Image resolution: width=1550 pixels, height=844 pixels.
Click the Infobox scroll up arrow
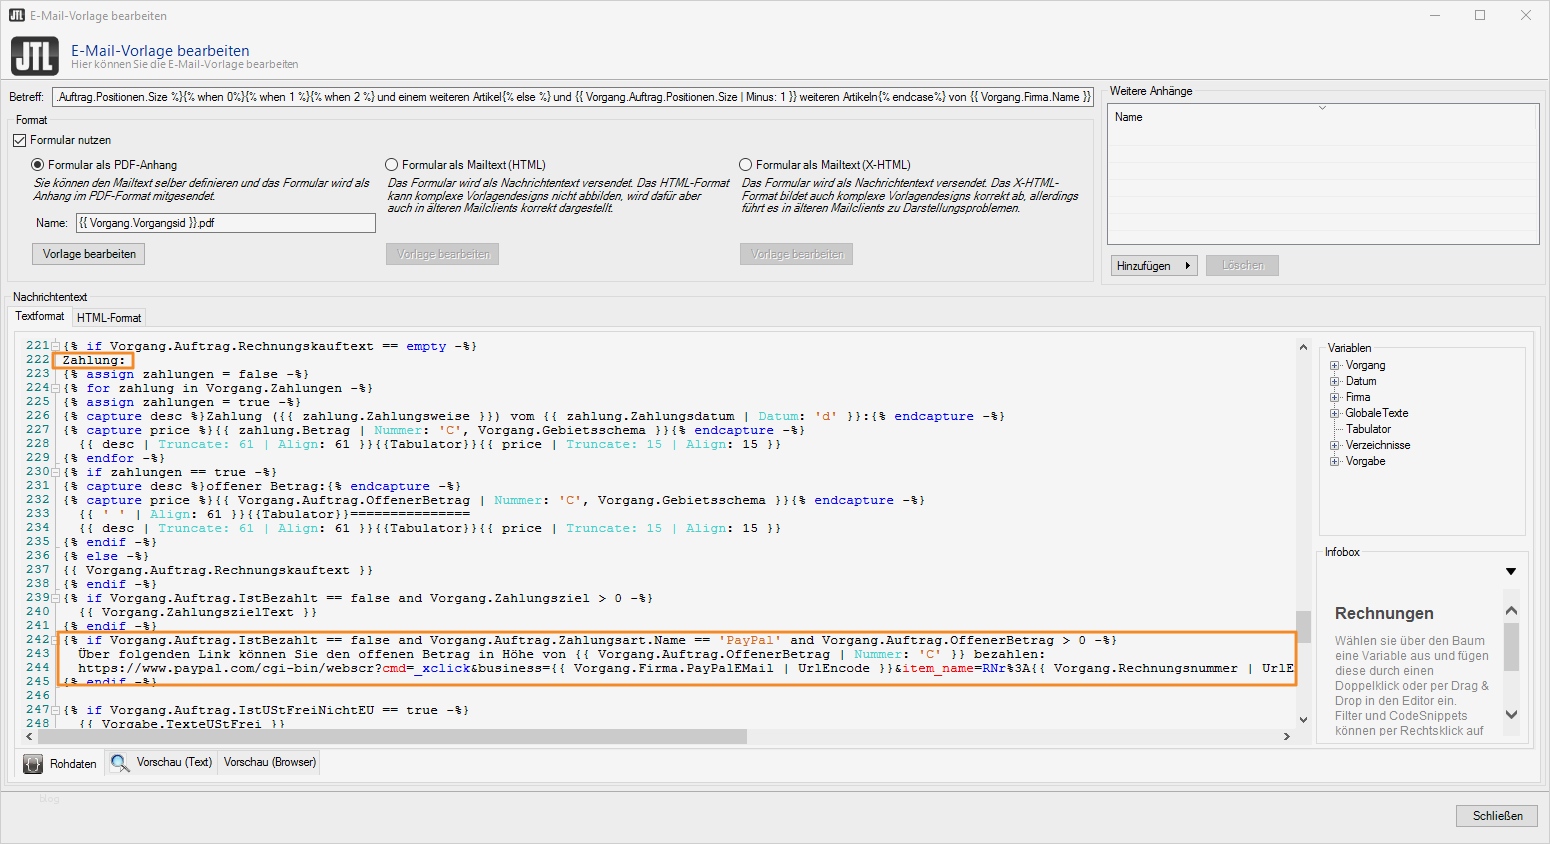pyautogui.click(x=1511, y=610)
